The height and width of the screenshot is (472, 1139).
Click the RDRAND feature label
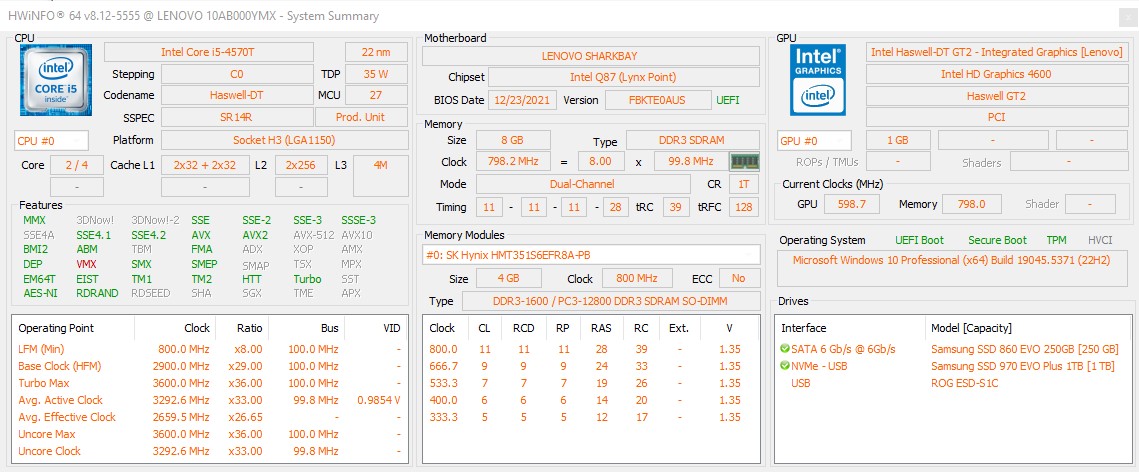(x=95, y=293)
